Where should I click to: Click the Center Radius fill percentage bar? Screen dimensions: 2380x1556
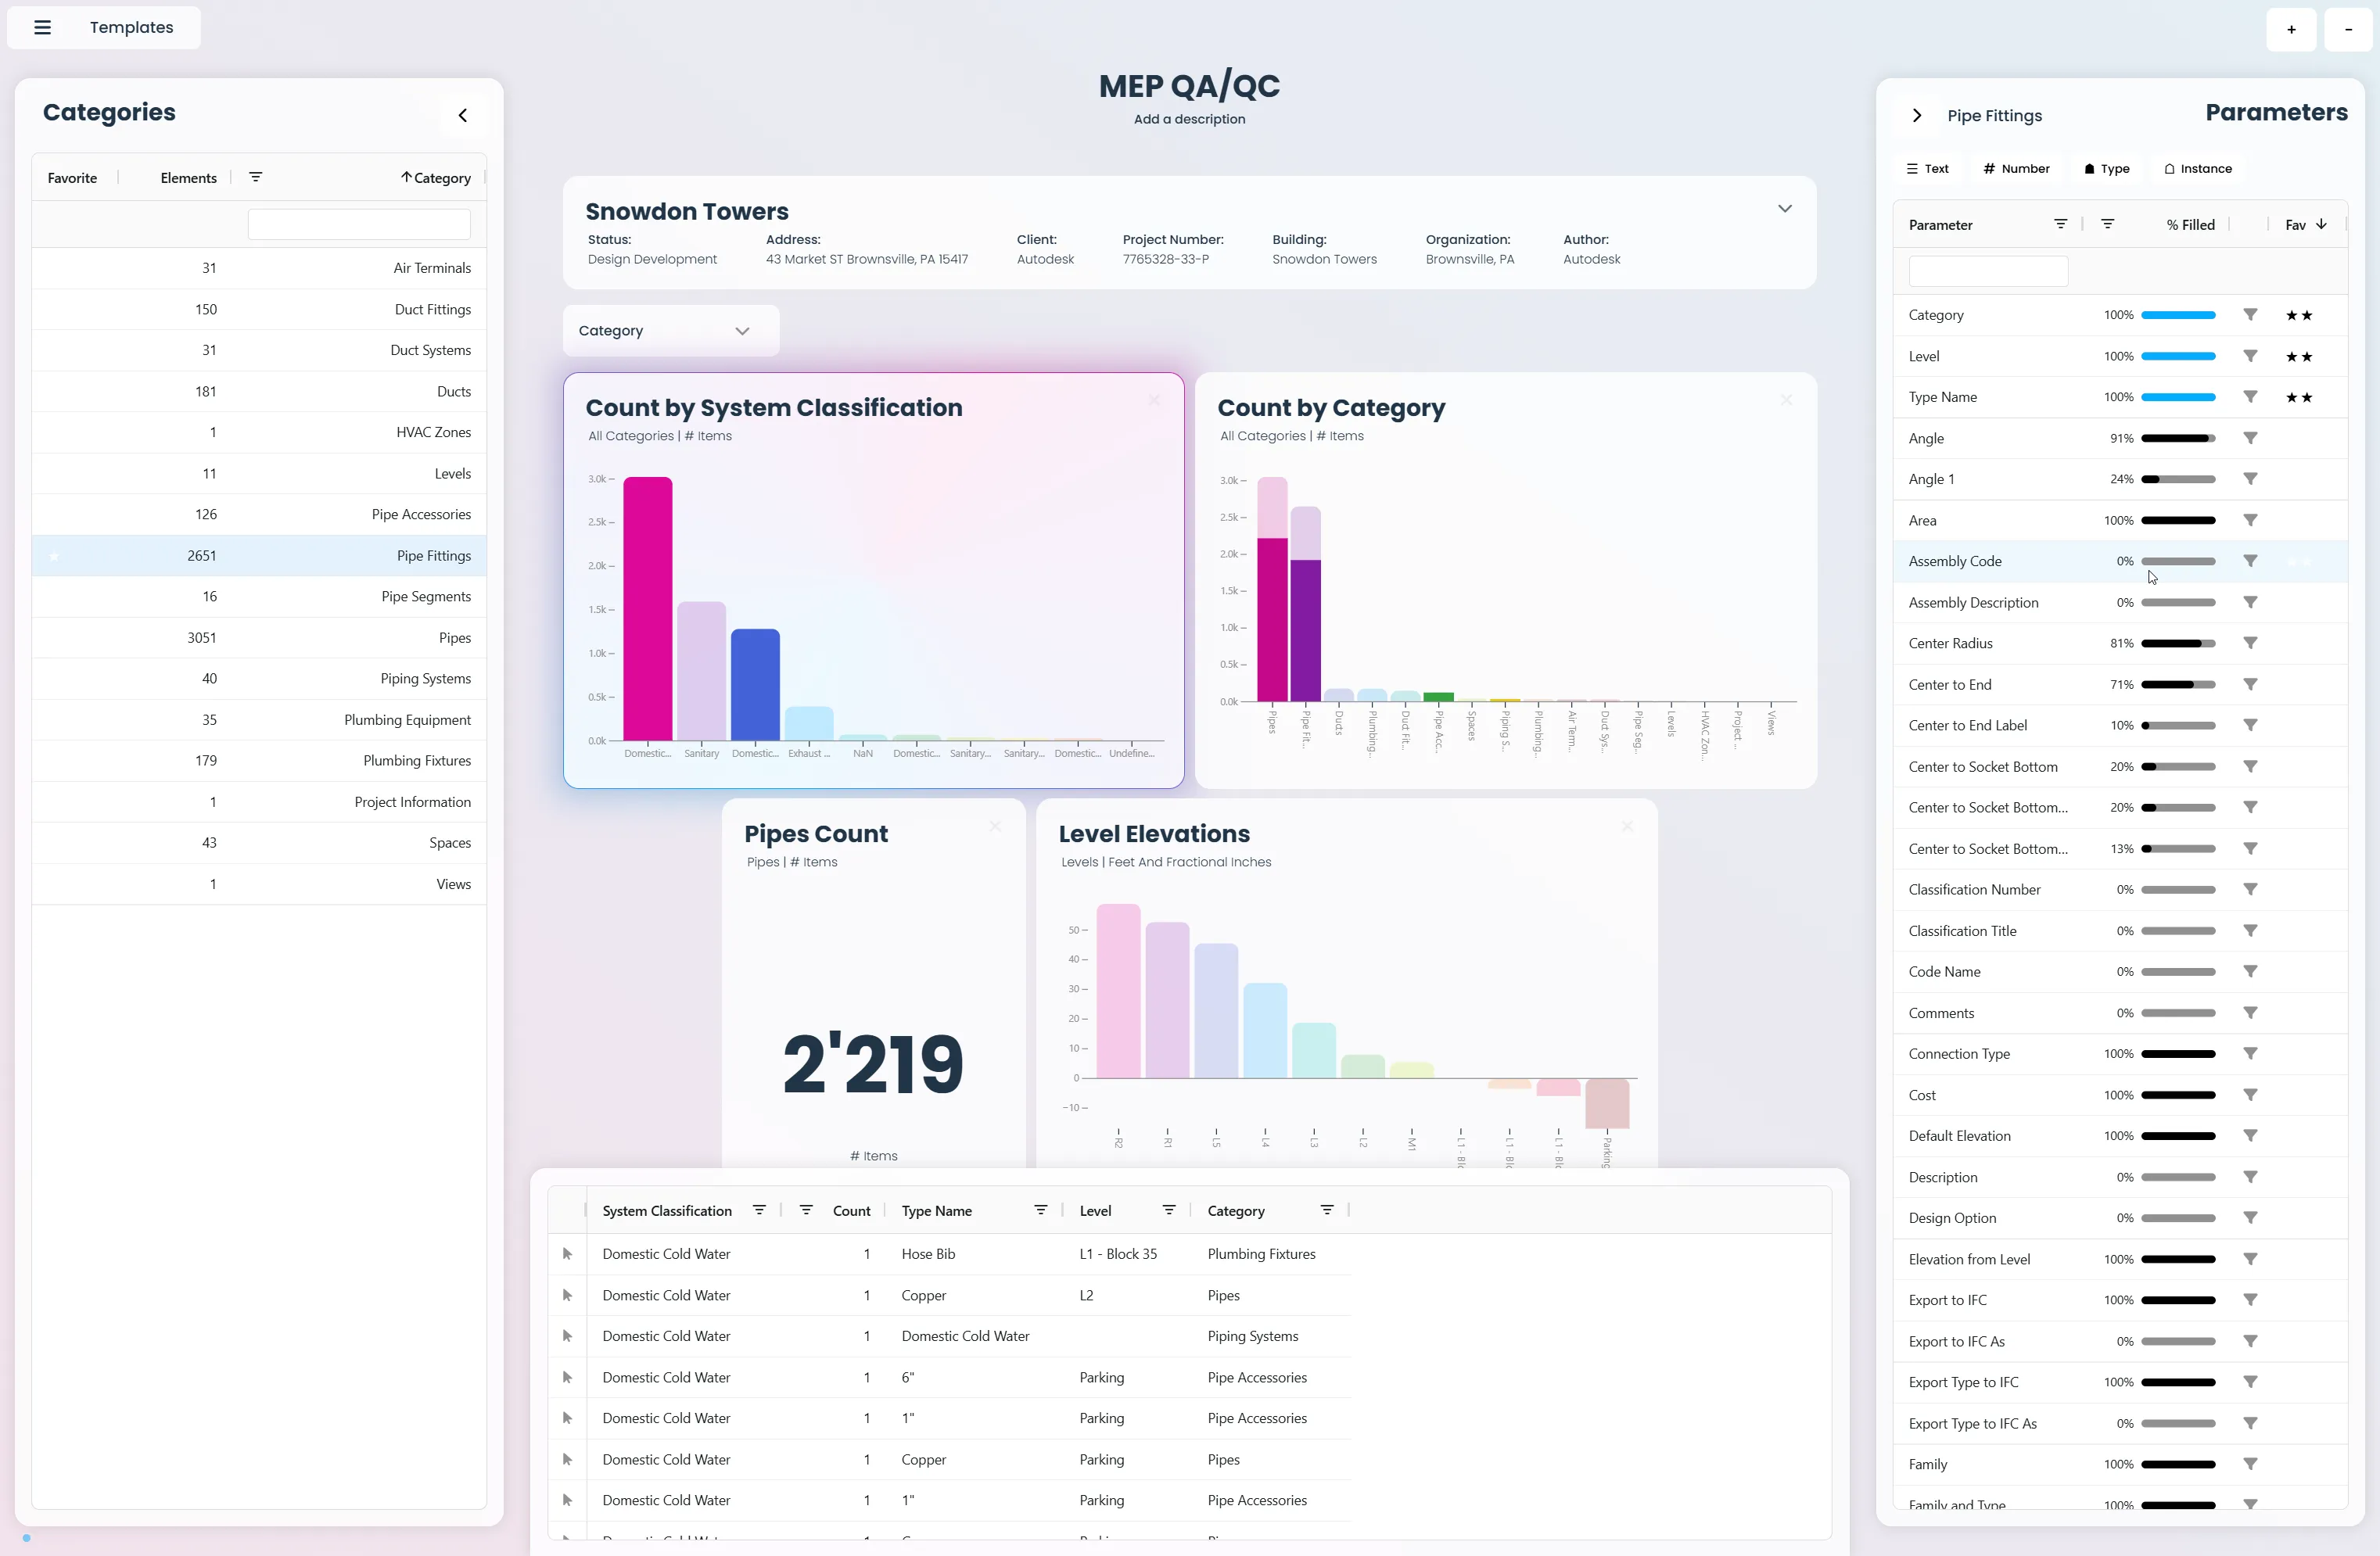tap(2177, 644)
